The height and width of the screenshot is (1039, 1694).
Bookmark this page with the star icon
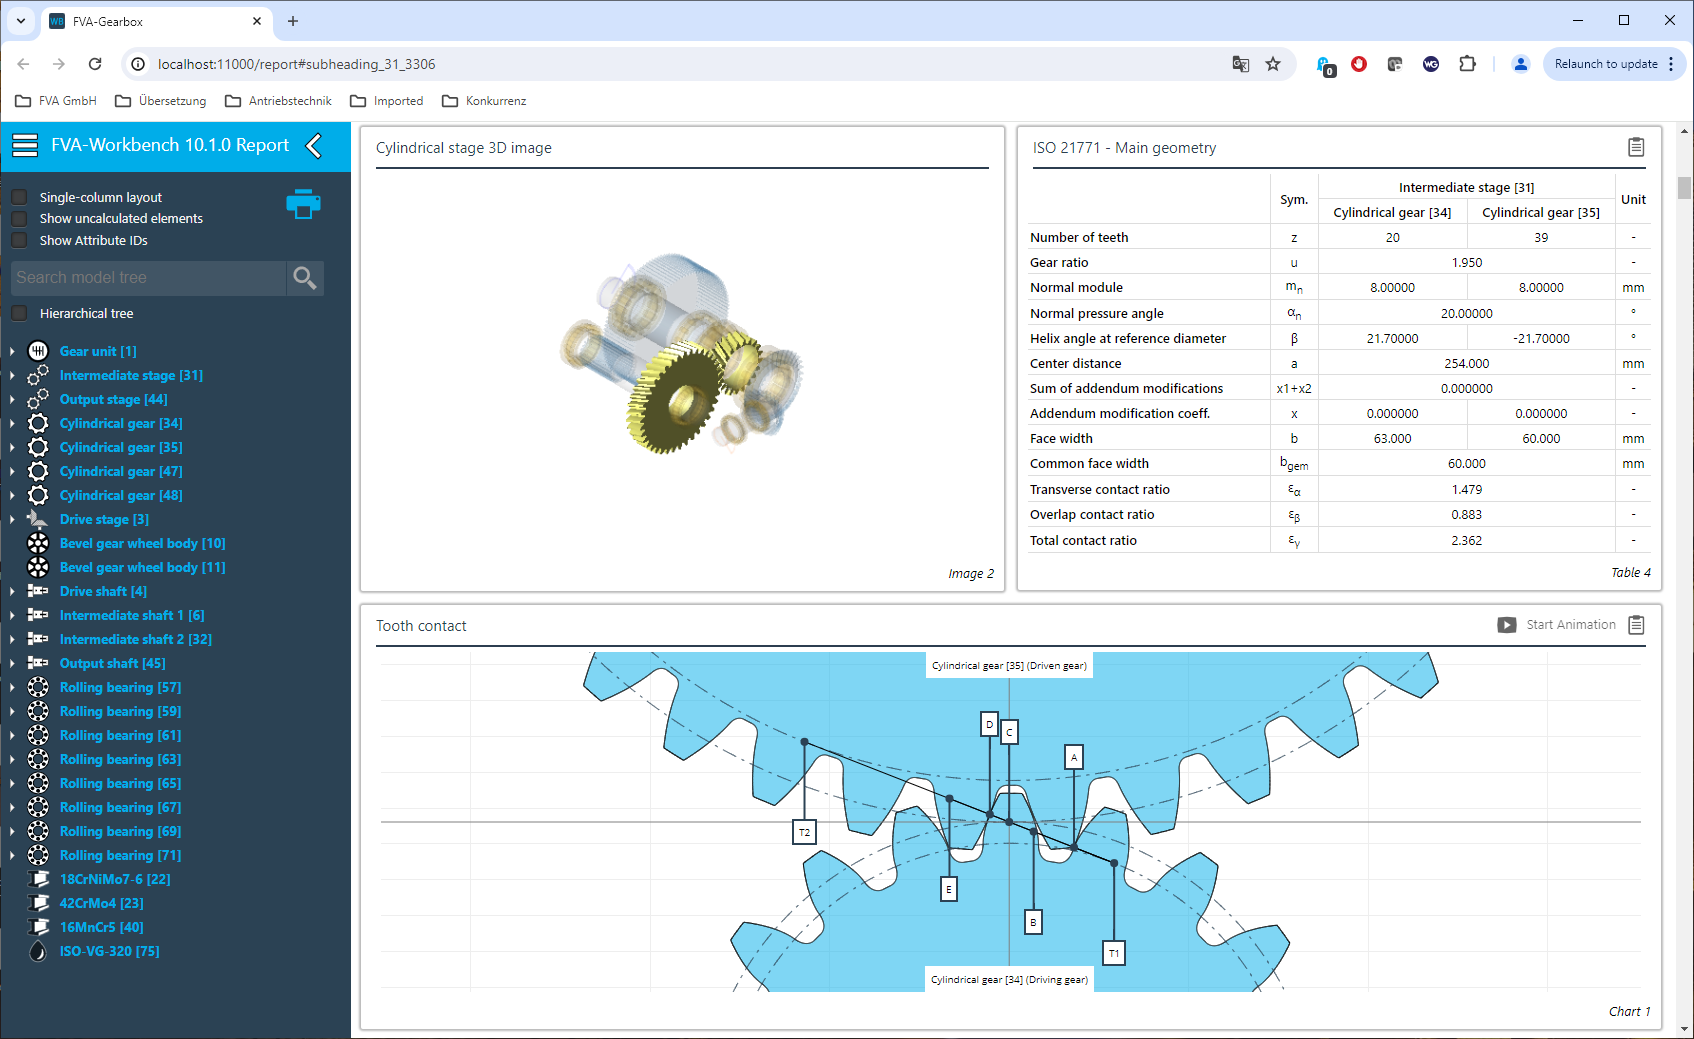point(1273,64)
